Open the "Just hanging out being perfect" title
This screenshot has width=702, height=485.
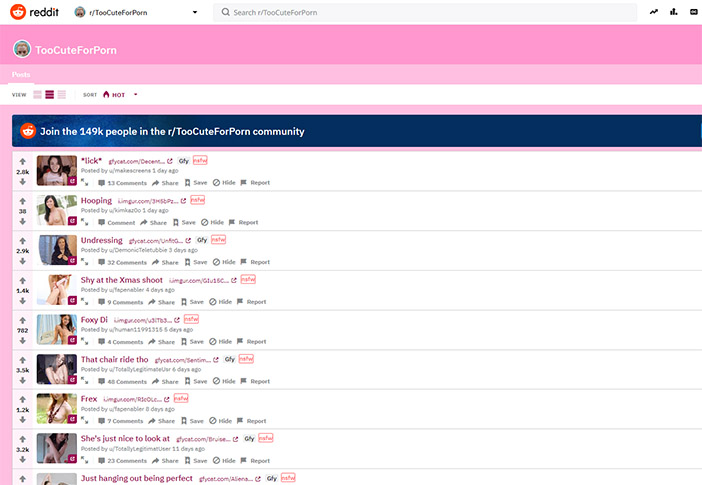137,478
